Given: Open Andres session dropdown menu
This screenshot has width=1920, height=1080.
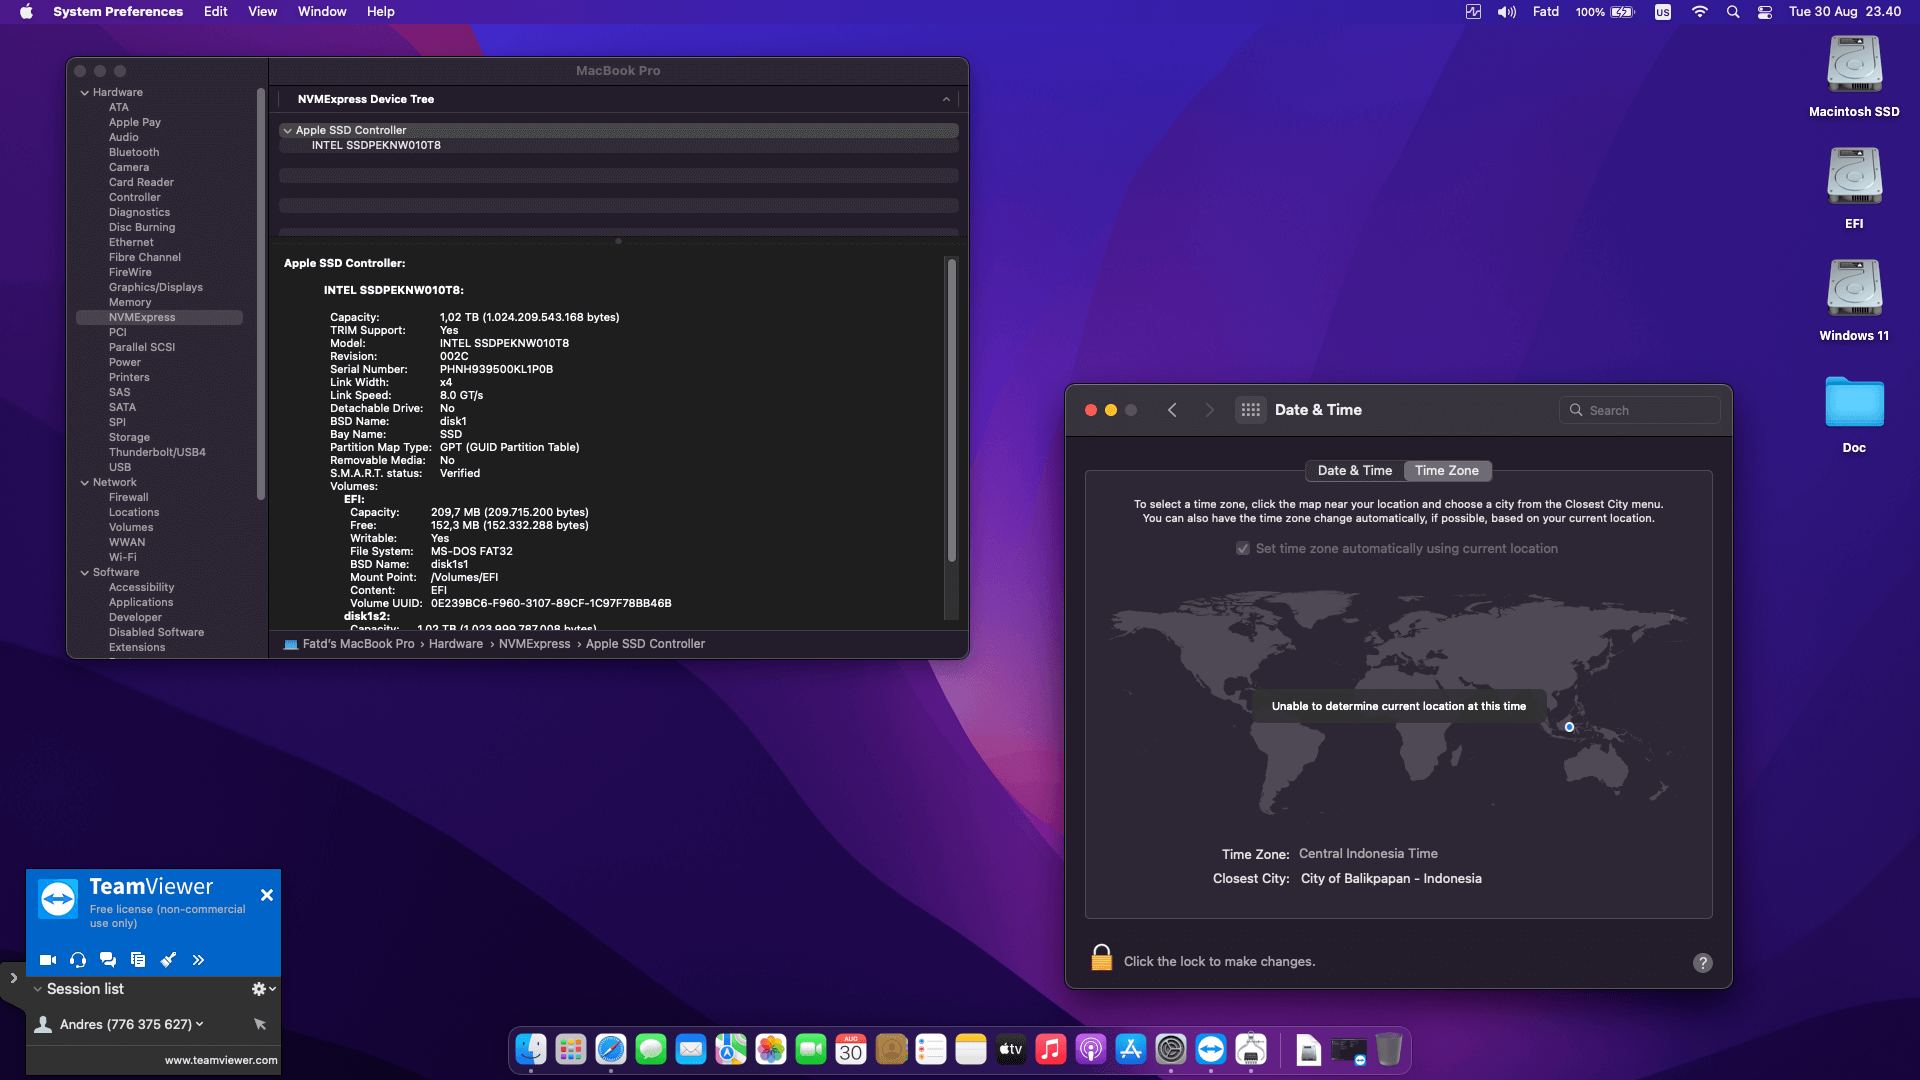Looking at the screenshot, I should pyautogui.click(x=200, y=1024).
